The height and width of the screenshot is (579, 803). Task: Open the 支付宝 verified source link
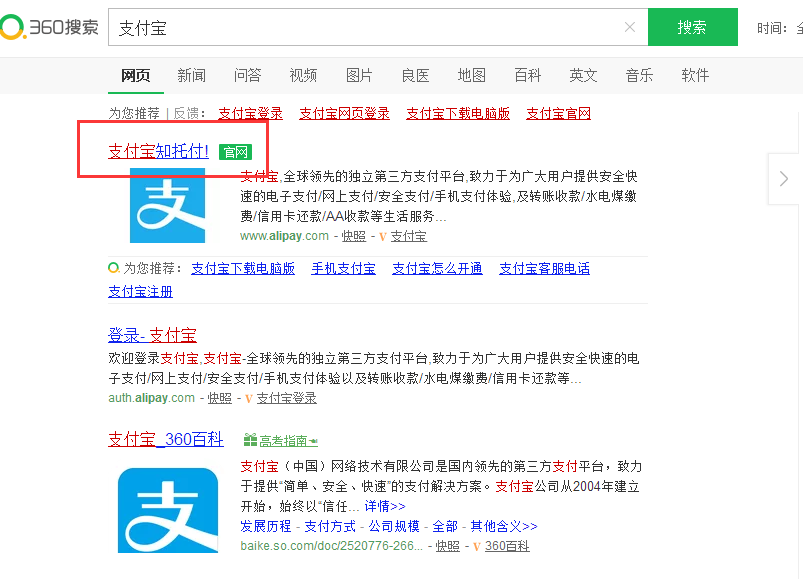tap(409, 236)
